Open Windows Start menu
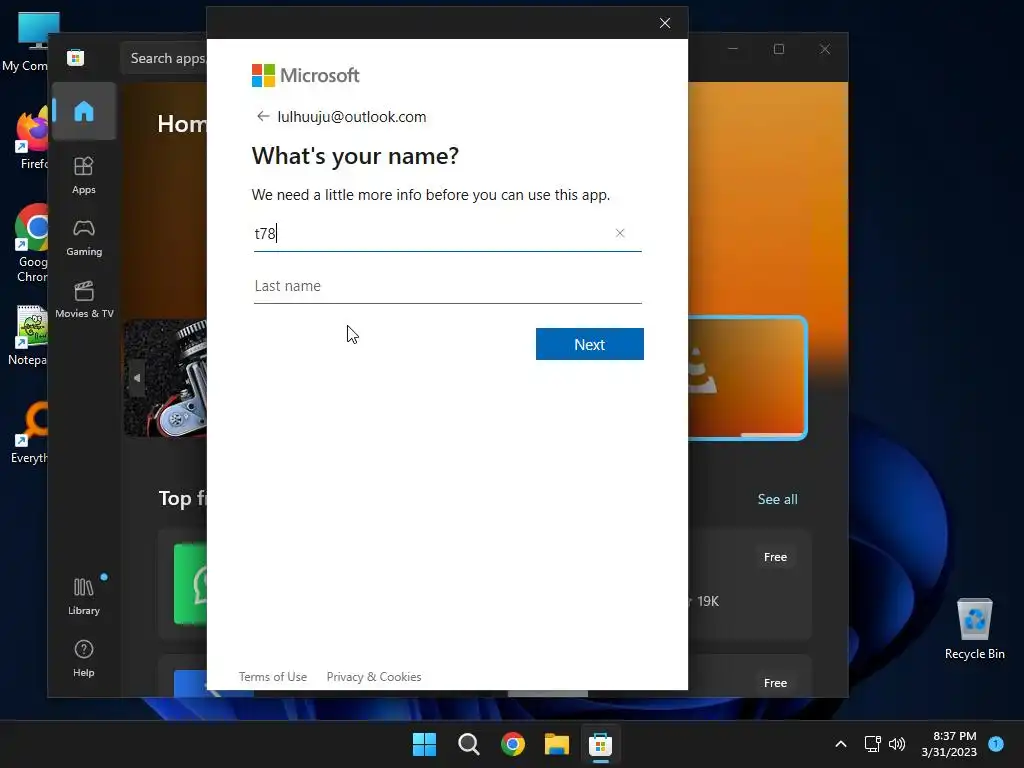Image resolution: width=1024 pixels, height=768 pixels. (424, 744)
